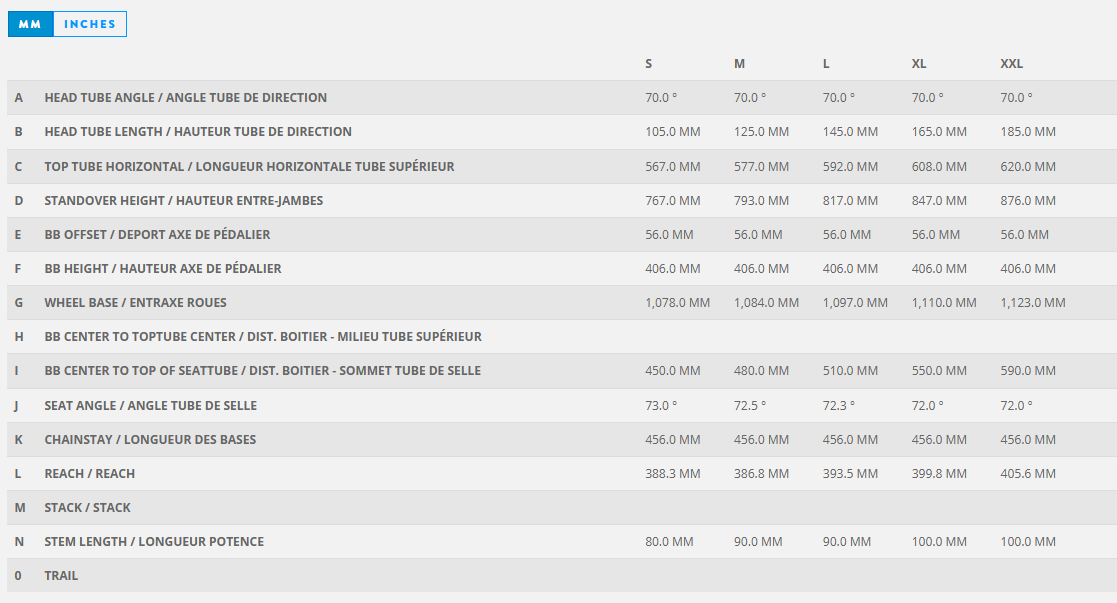Select the Reach row label
Screen dimensions: 1117x603
click(89, 473)
